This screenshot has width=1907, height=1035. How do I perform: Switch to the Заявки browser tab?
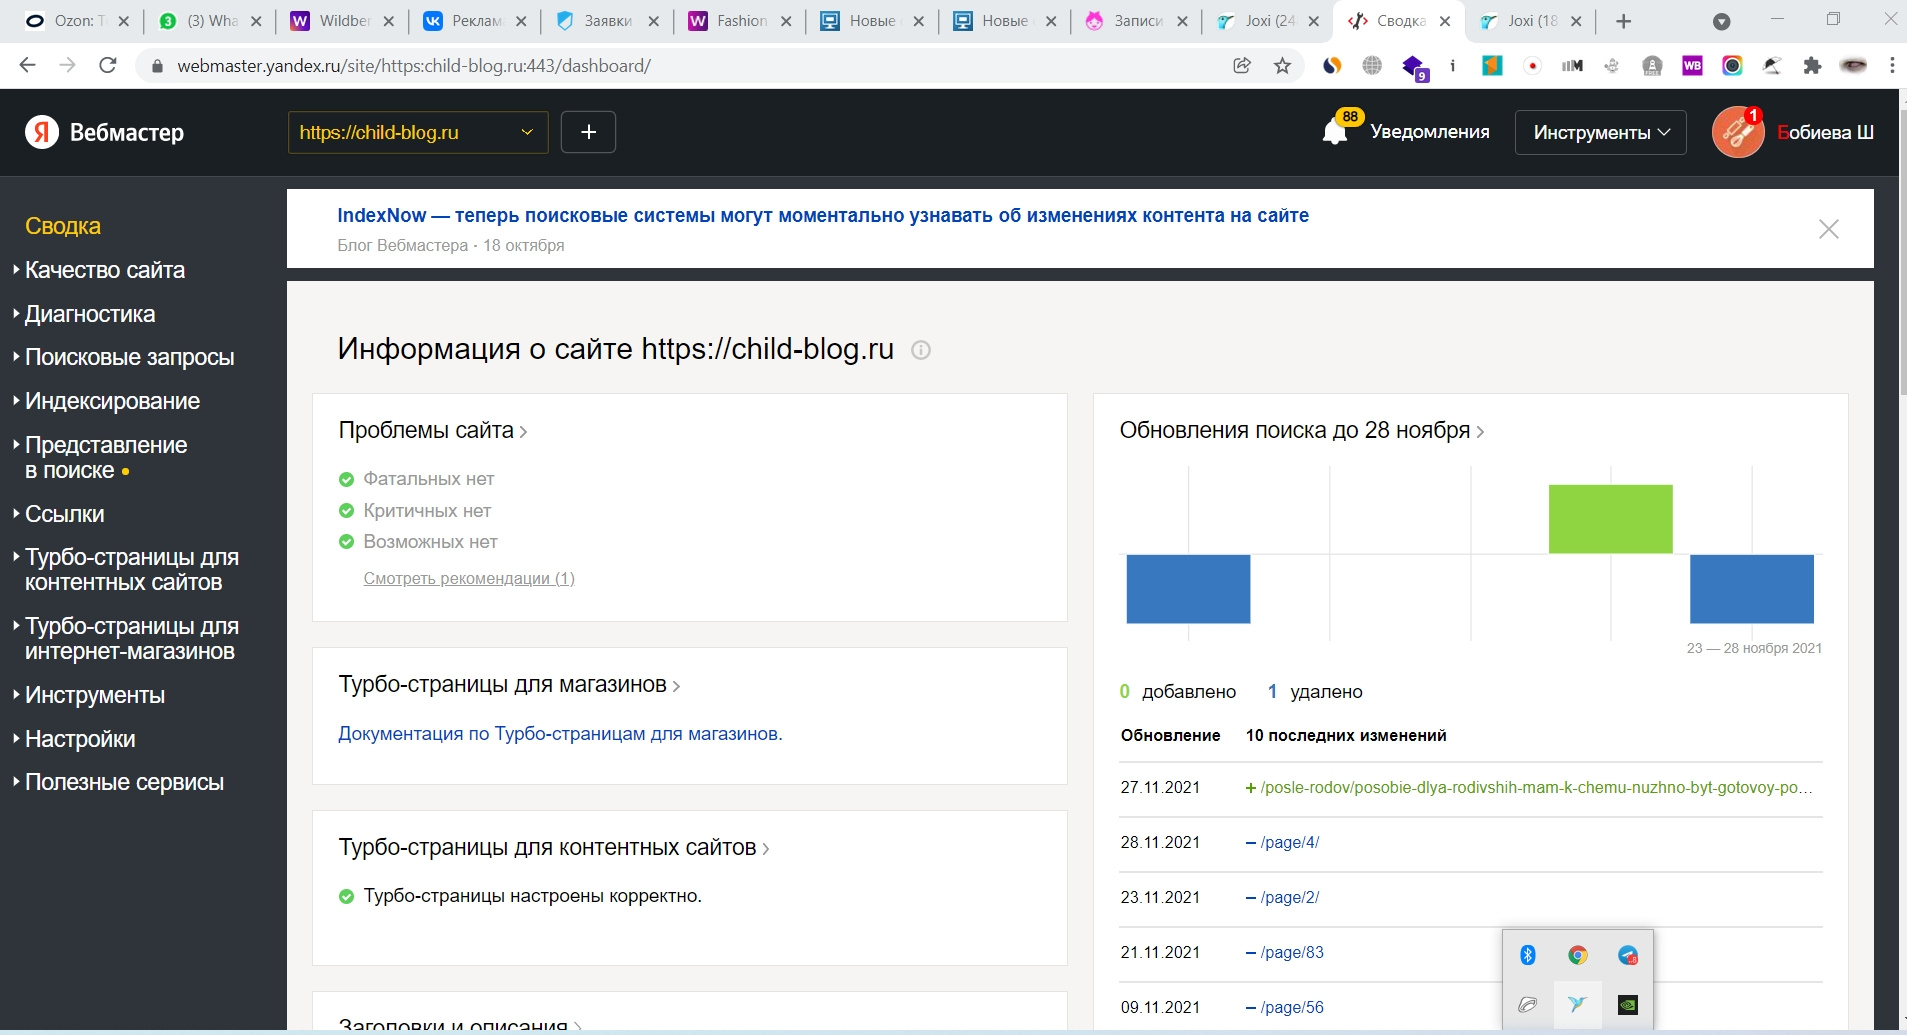point(607,21)
